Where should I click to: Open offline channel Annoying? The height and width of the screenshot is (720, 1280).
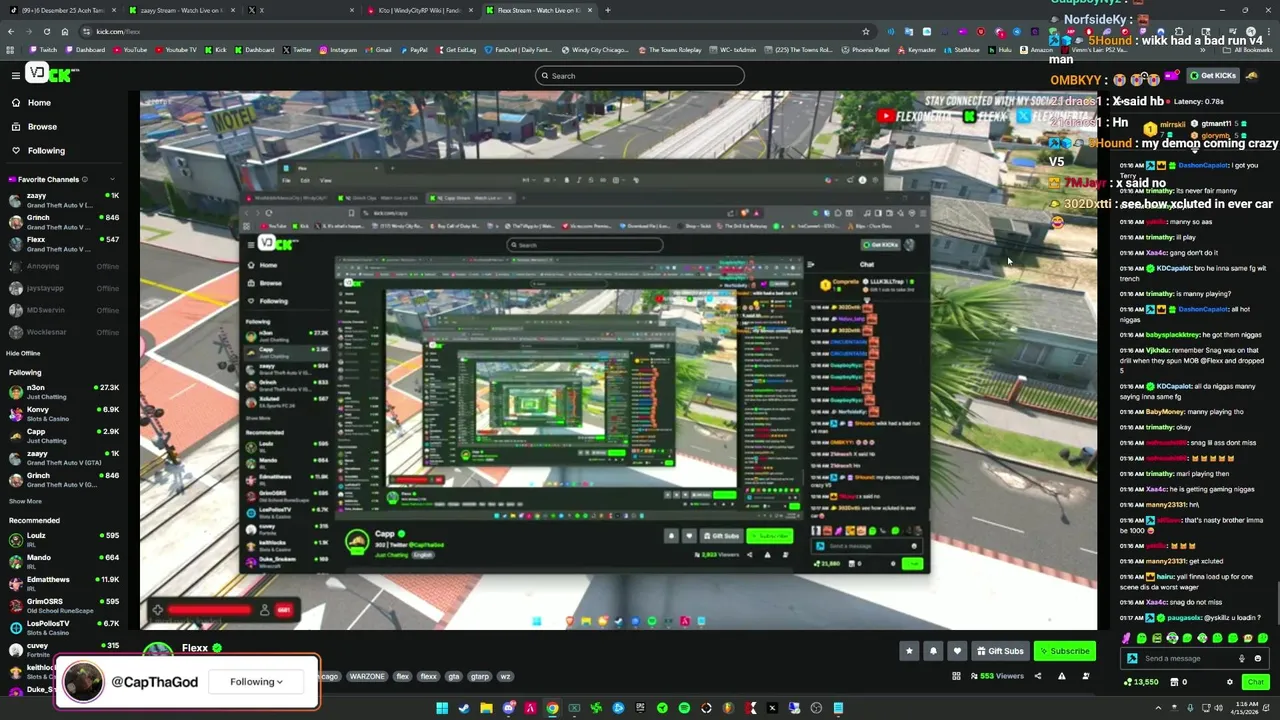coord(62,266)
